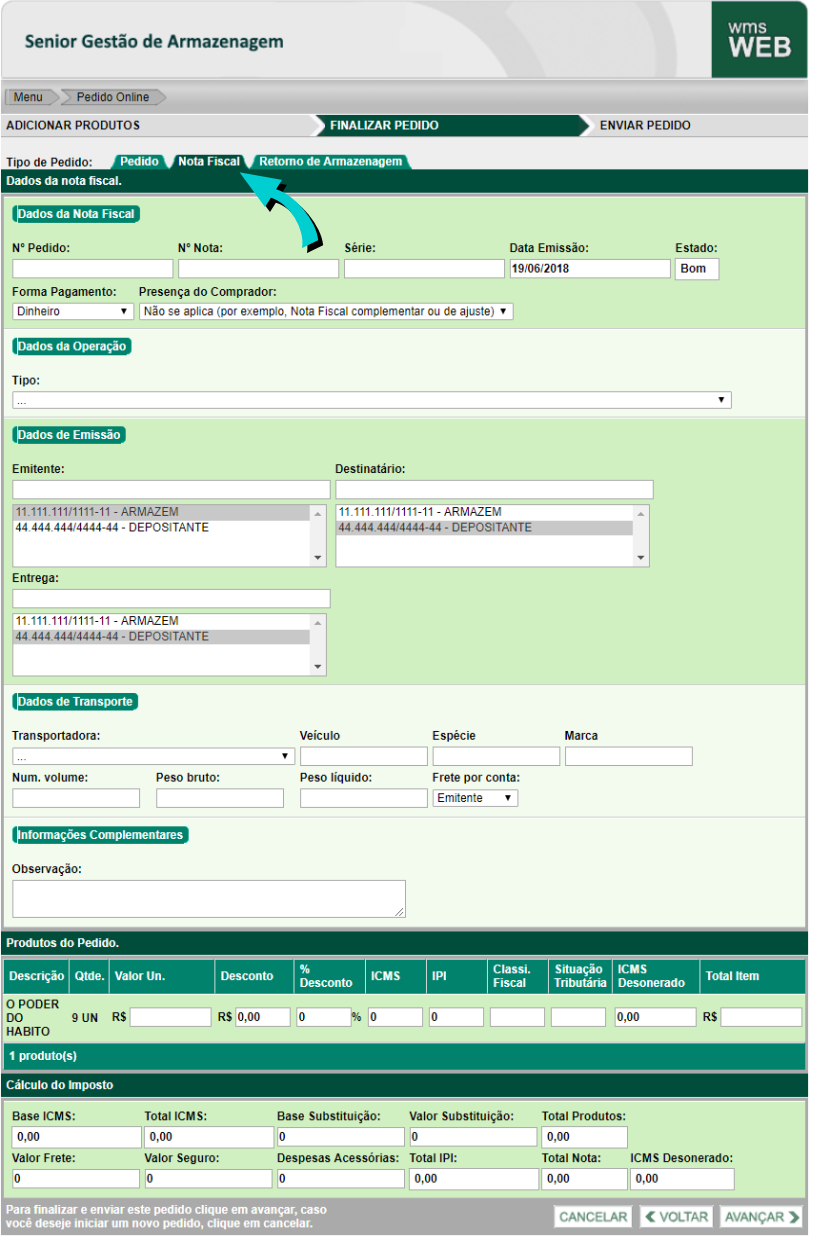Click the Espécie input field

496,756
